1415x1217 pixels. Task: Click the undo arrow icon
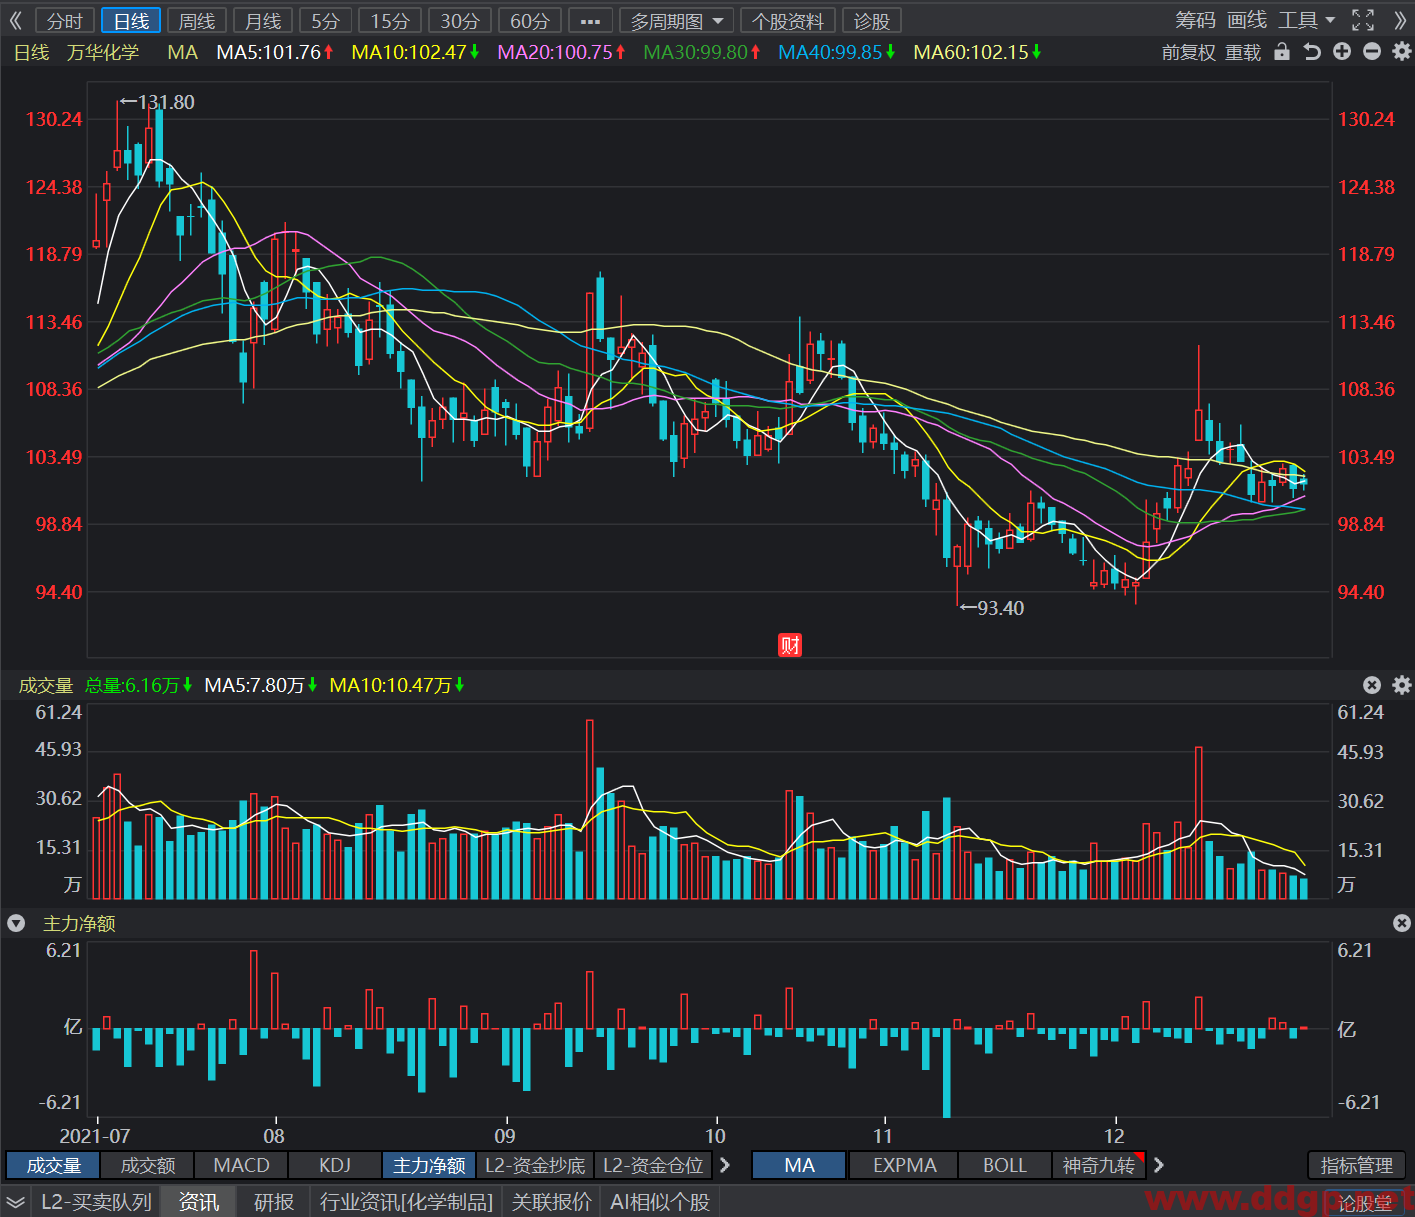click(1312, 52)
